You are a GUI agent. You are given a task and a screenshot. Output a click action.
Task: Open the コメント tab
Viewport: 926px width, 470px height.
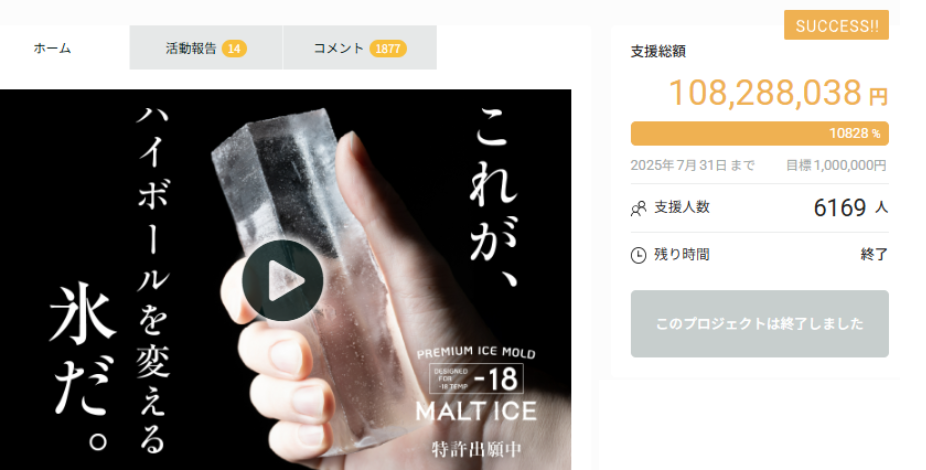[360, 48]
